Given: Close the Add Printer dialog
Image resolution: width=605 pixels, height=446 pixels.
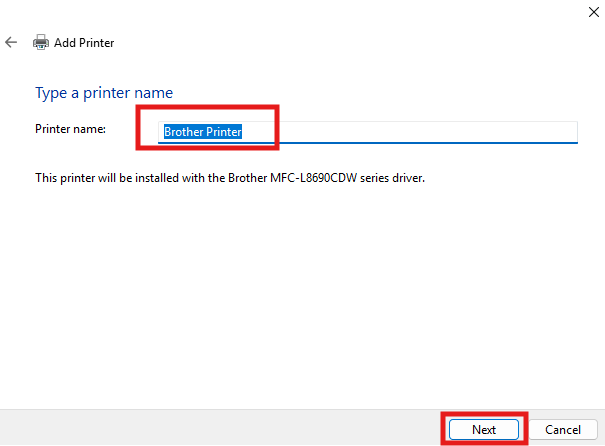Looking at the screenshot, I should pyautogui.click(x=593, y=12).
